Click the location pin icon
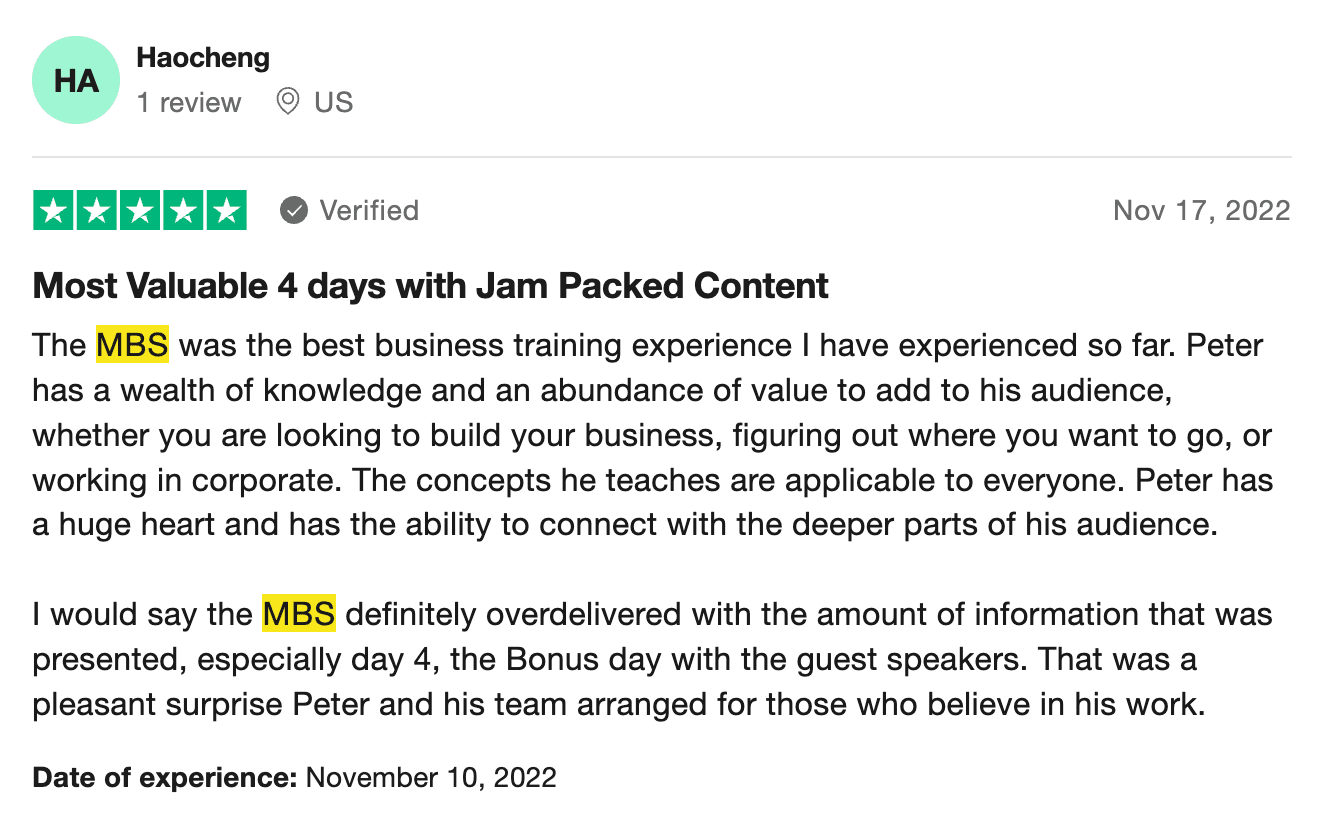 [287, 102]
